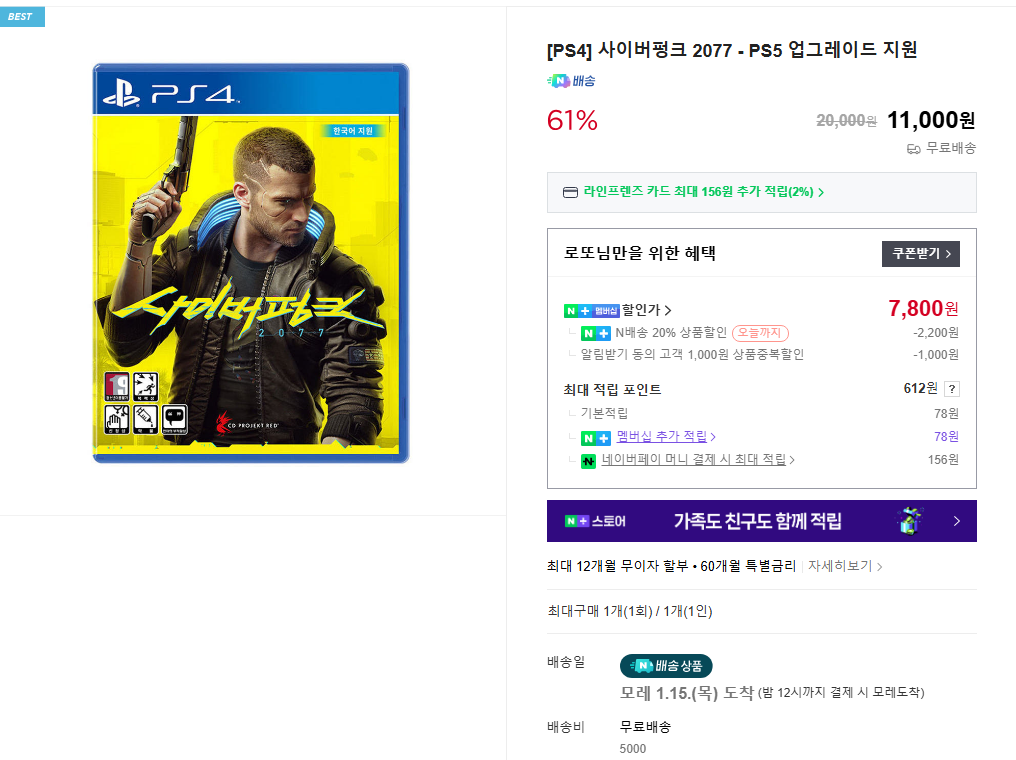
Task: Click the 오늘까지 deadline tag
Action: pyautogui.click(x=759, y=332)
